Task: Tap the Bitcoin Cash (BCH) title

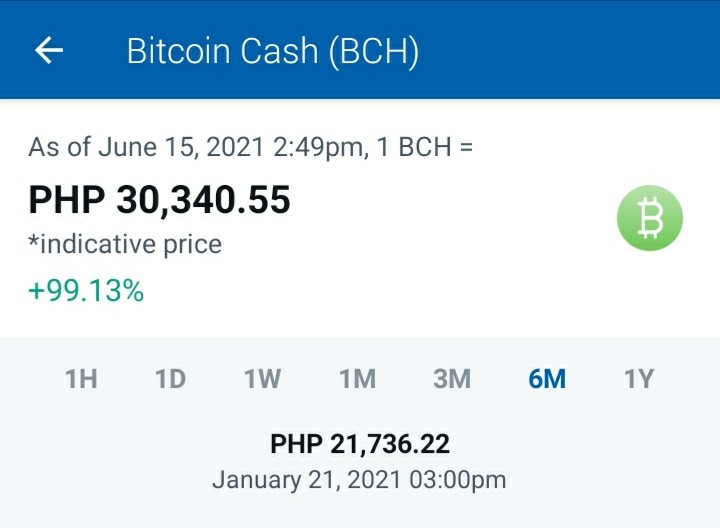Action: coord(273,51)
